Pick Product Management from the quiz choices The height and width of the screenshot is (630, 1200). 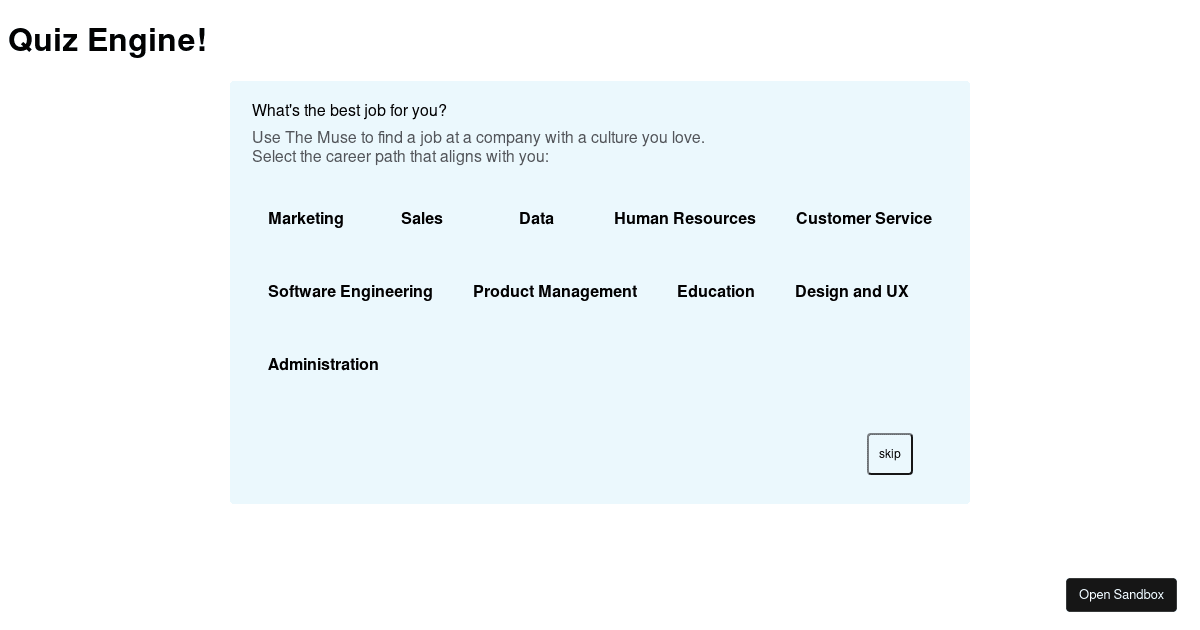[555, 292]
